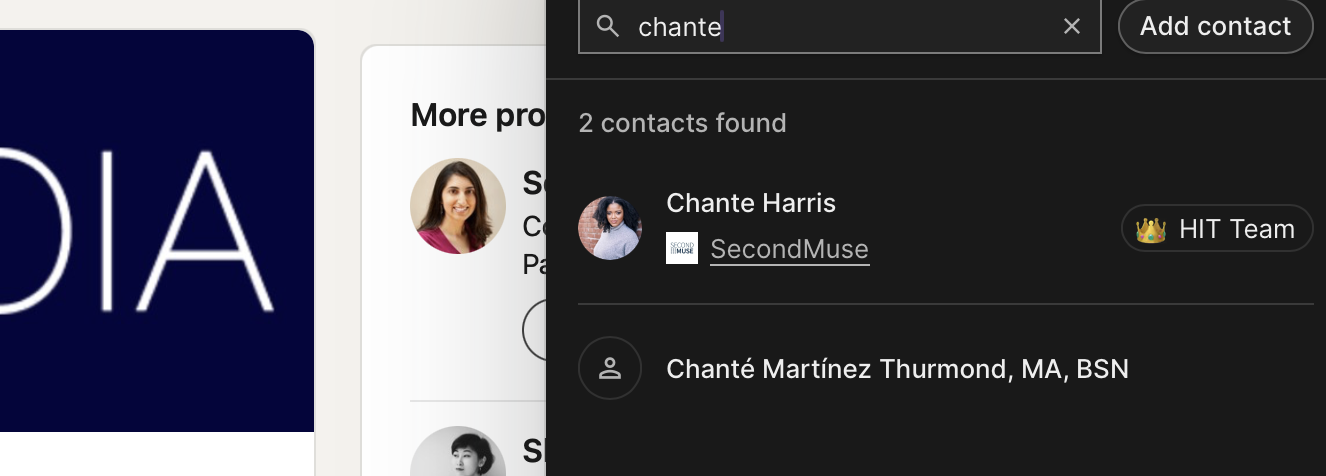
Task: Focus the contact search field containing "chante"
Action: tap(840, 27)
